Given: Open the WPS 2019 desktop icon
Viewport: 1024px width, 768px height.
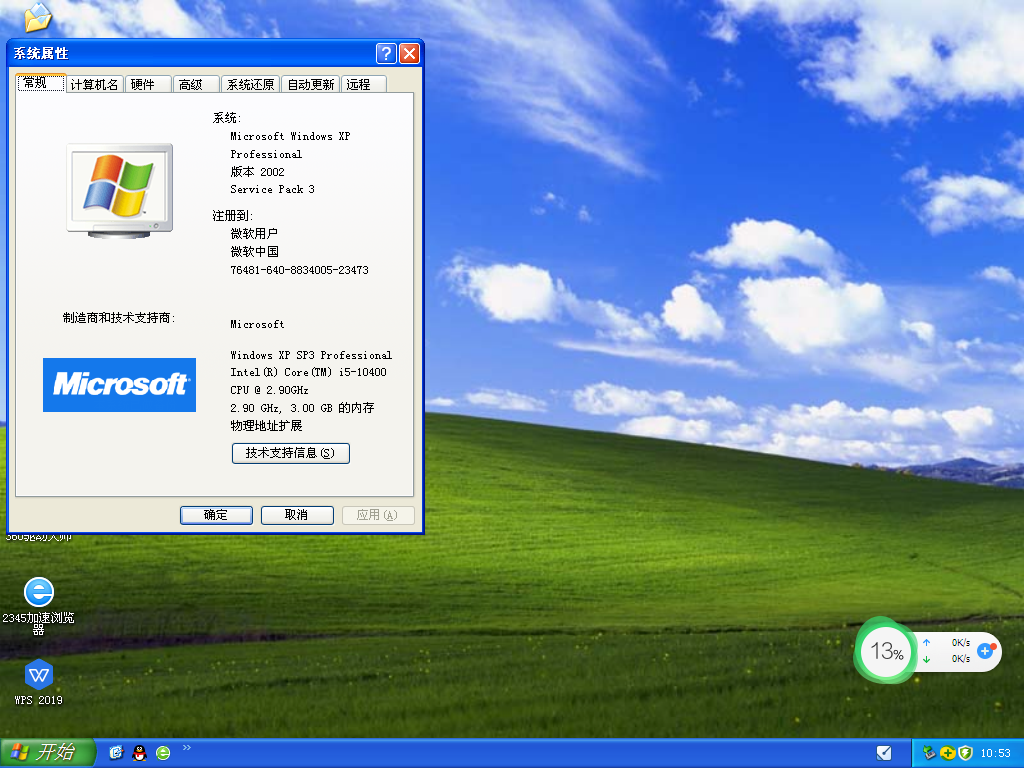Looking at the screenshot, I should 39,682.
